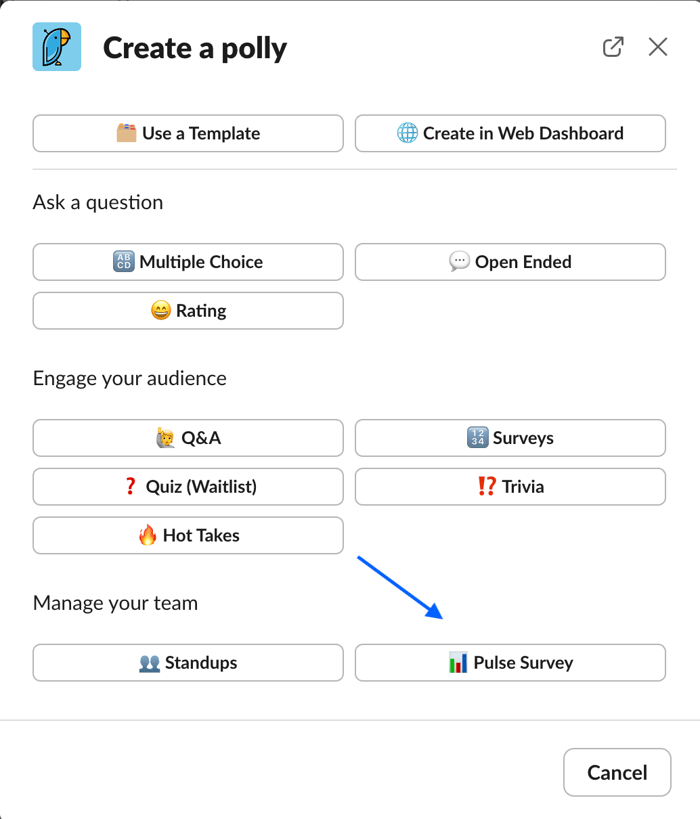Viewport: 700px width, 819px height.
Task: Start a Q&A session
Action: coord(188,438)
